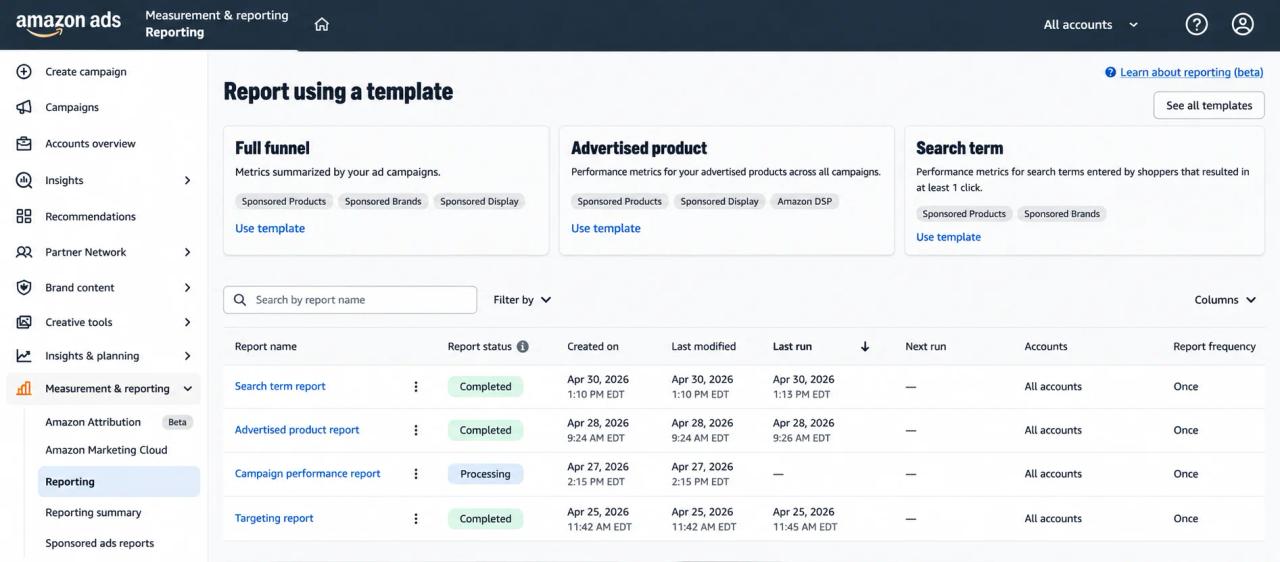Expand the Partner Network sidebar chevron
Viewport: 1280px width, 562px height.
pyautogui.click(x=187, y=253)
